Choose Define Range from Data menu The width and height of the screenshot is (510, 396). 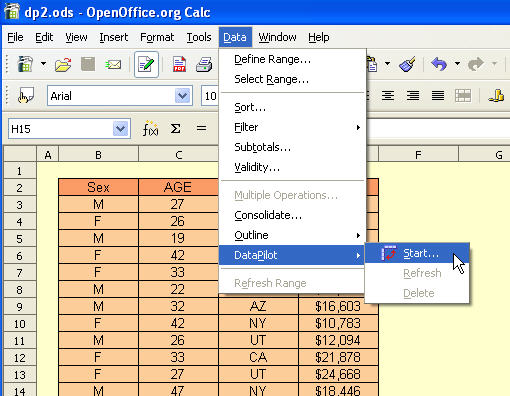(292, 59)
